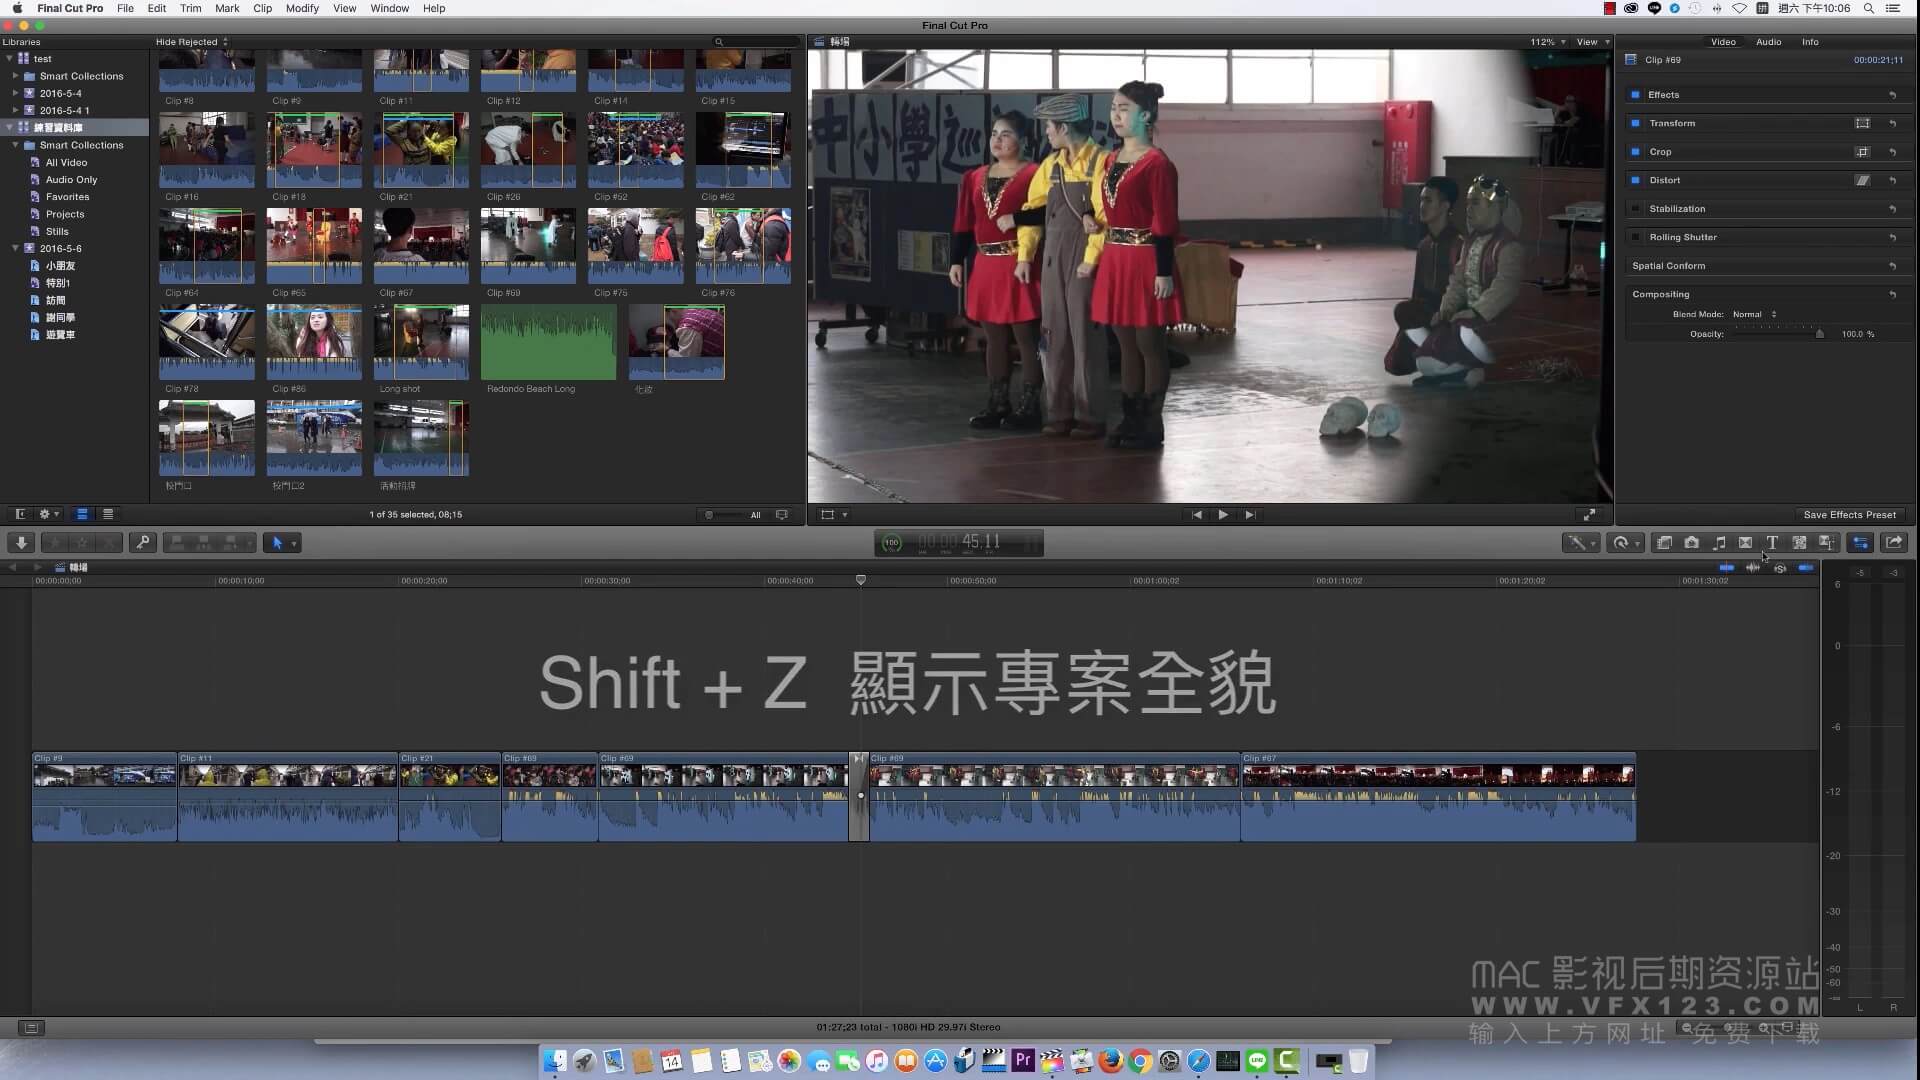
Task: Open the viewer zoom 112% dropdown
Action: coord(1547,42)
